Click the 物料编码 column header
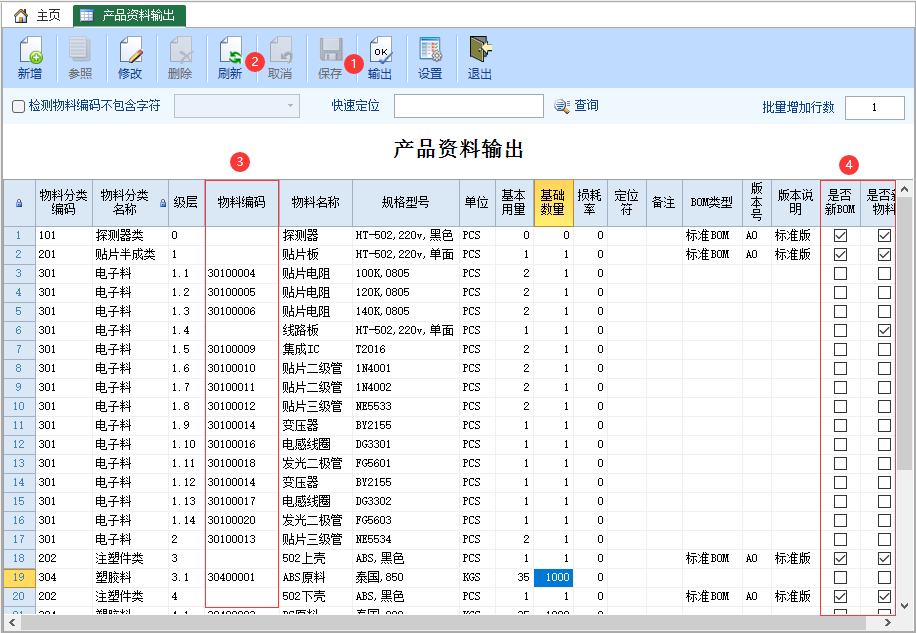This screenshot has width=916, height=633. click(241, 203)
